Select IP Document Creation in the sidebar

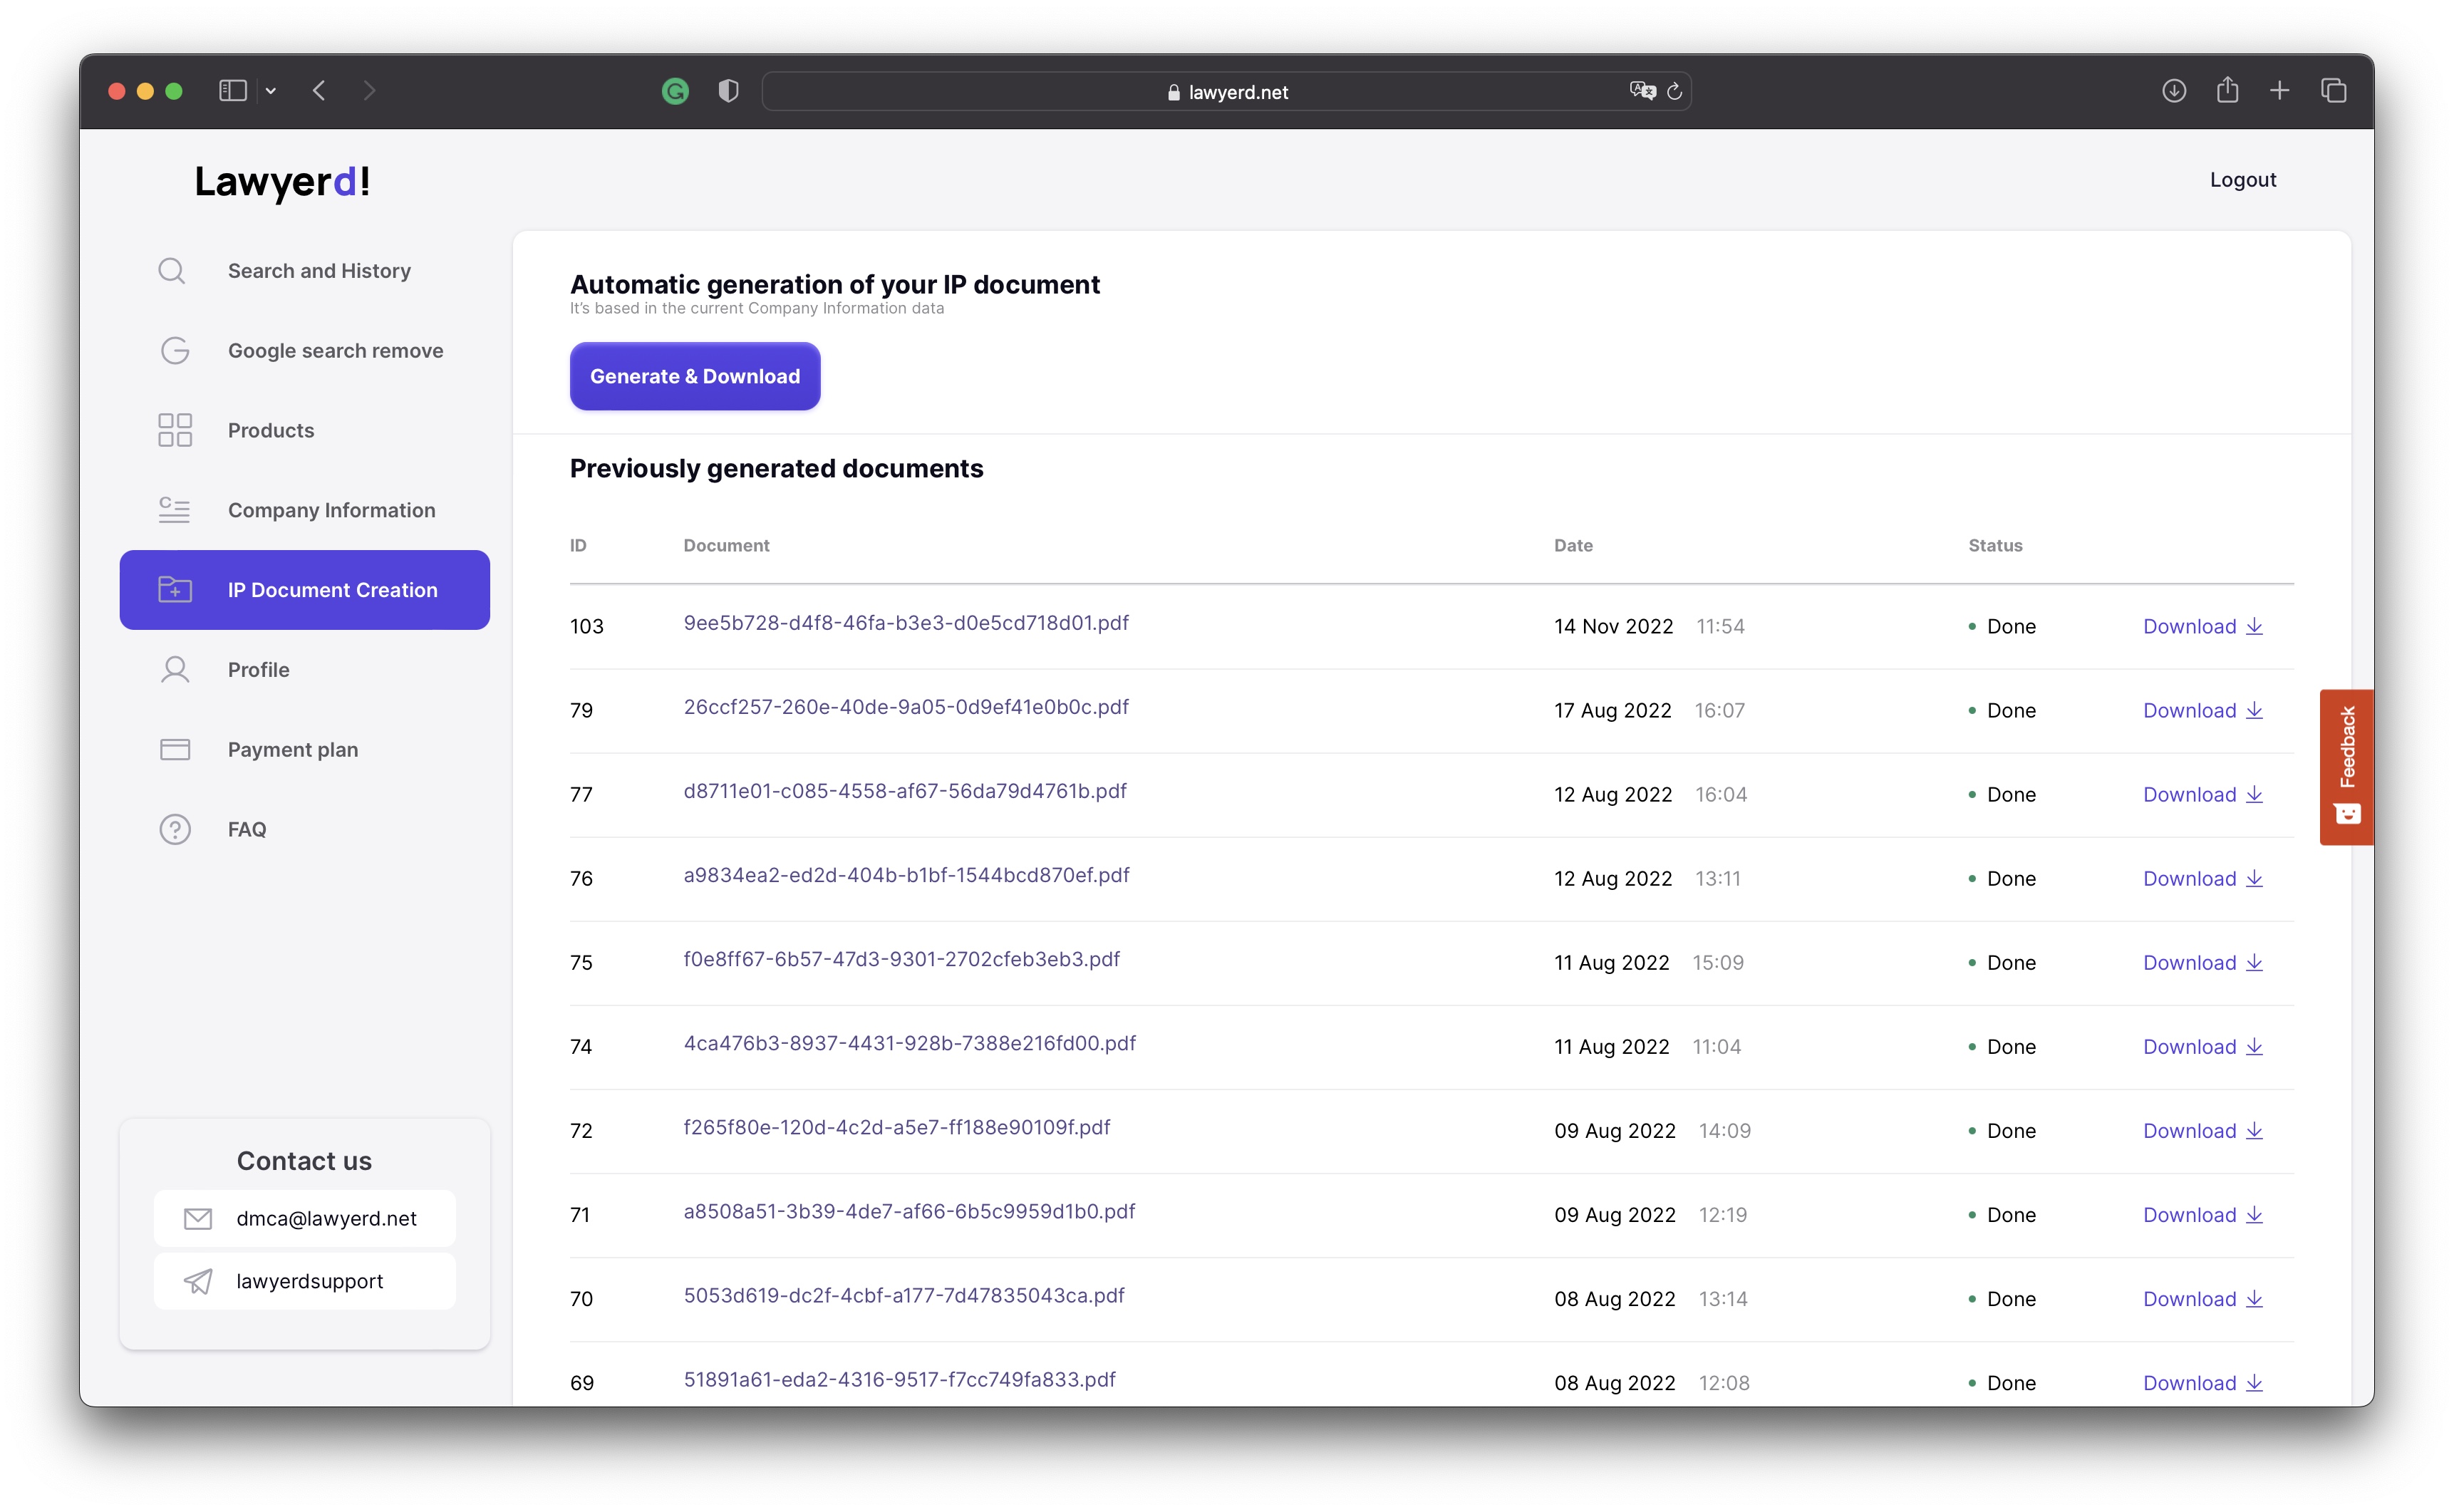coord(332,590)
